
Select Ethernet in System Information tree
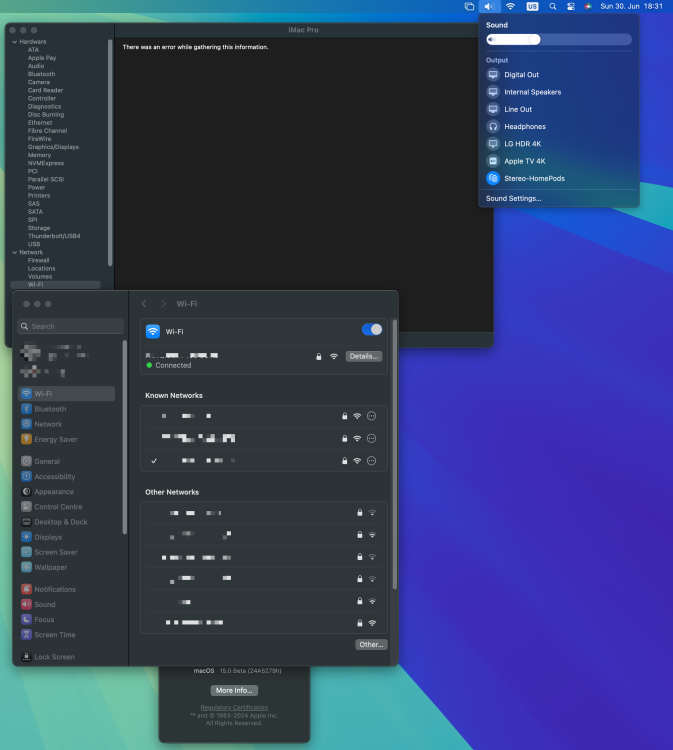tap(40, 123)
